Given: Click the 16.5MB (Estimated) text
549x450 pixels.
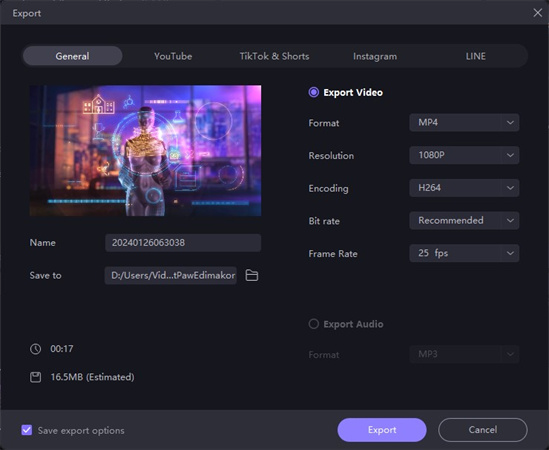Looking at the screenshot, I should point(92,377).
